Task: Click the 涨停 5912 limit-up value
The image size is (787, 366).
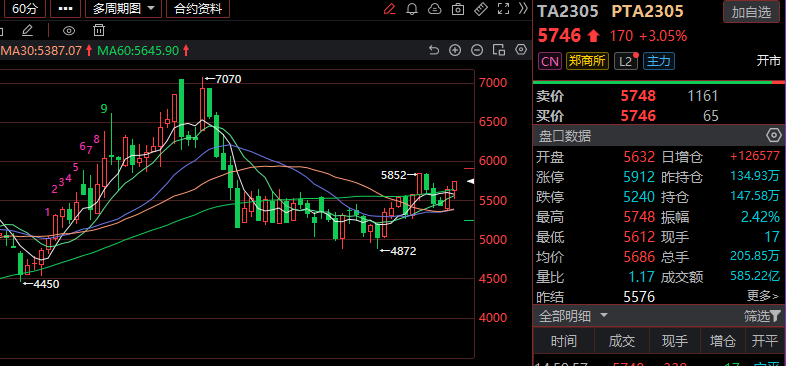Action: (639, 177)
